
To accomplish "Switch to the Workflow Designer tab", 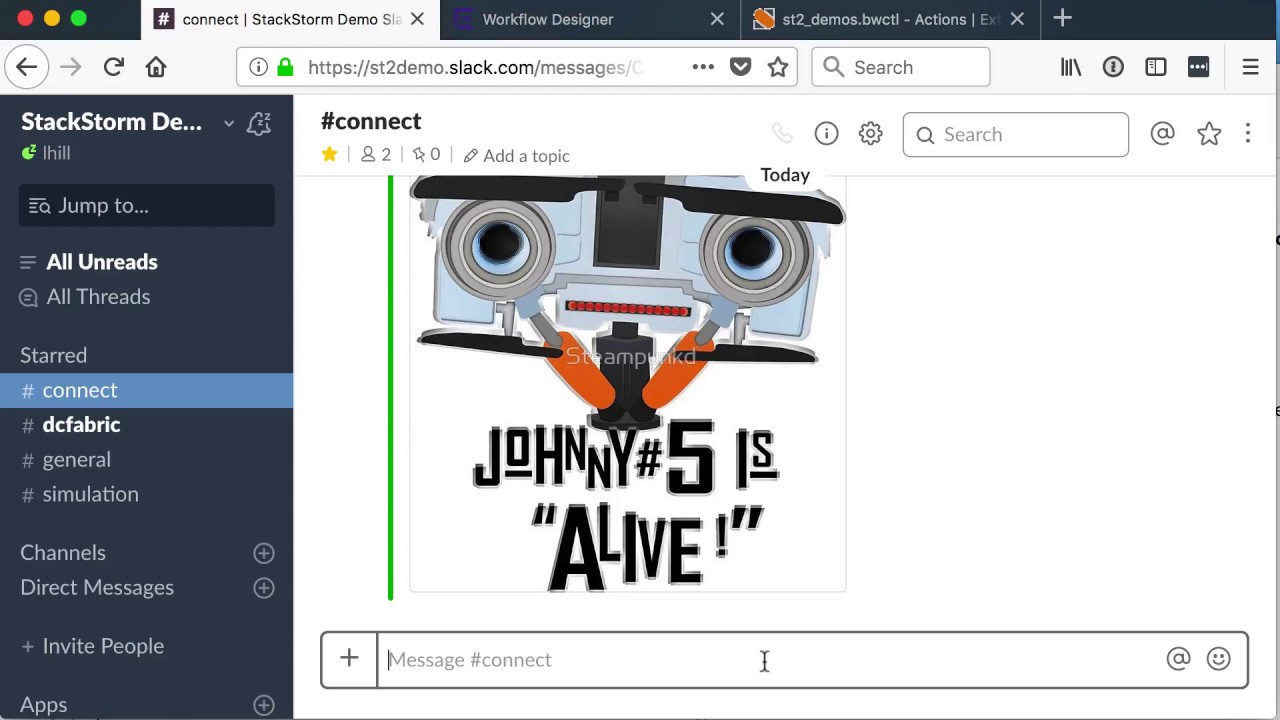I will 590,19.
